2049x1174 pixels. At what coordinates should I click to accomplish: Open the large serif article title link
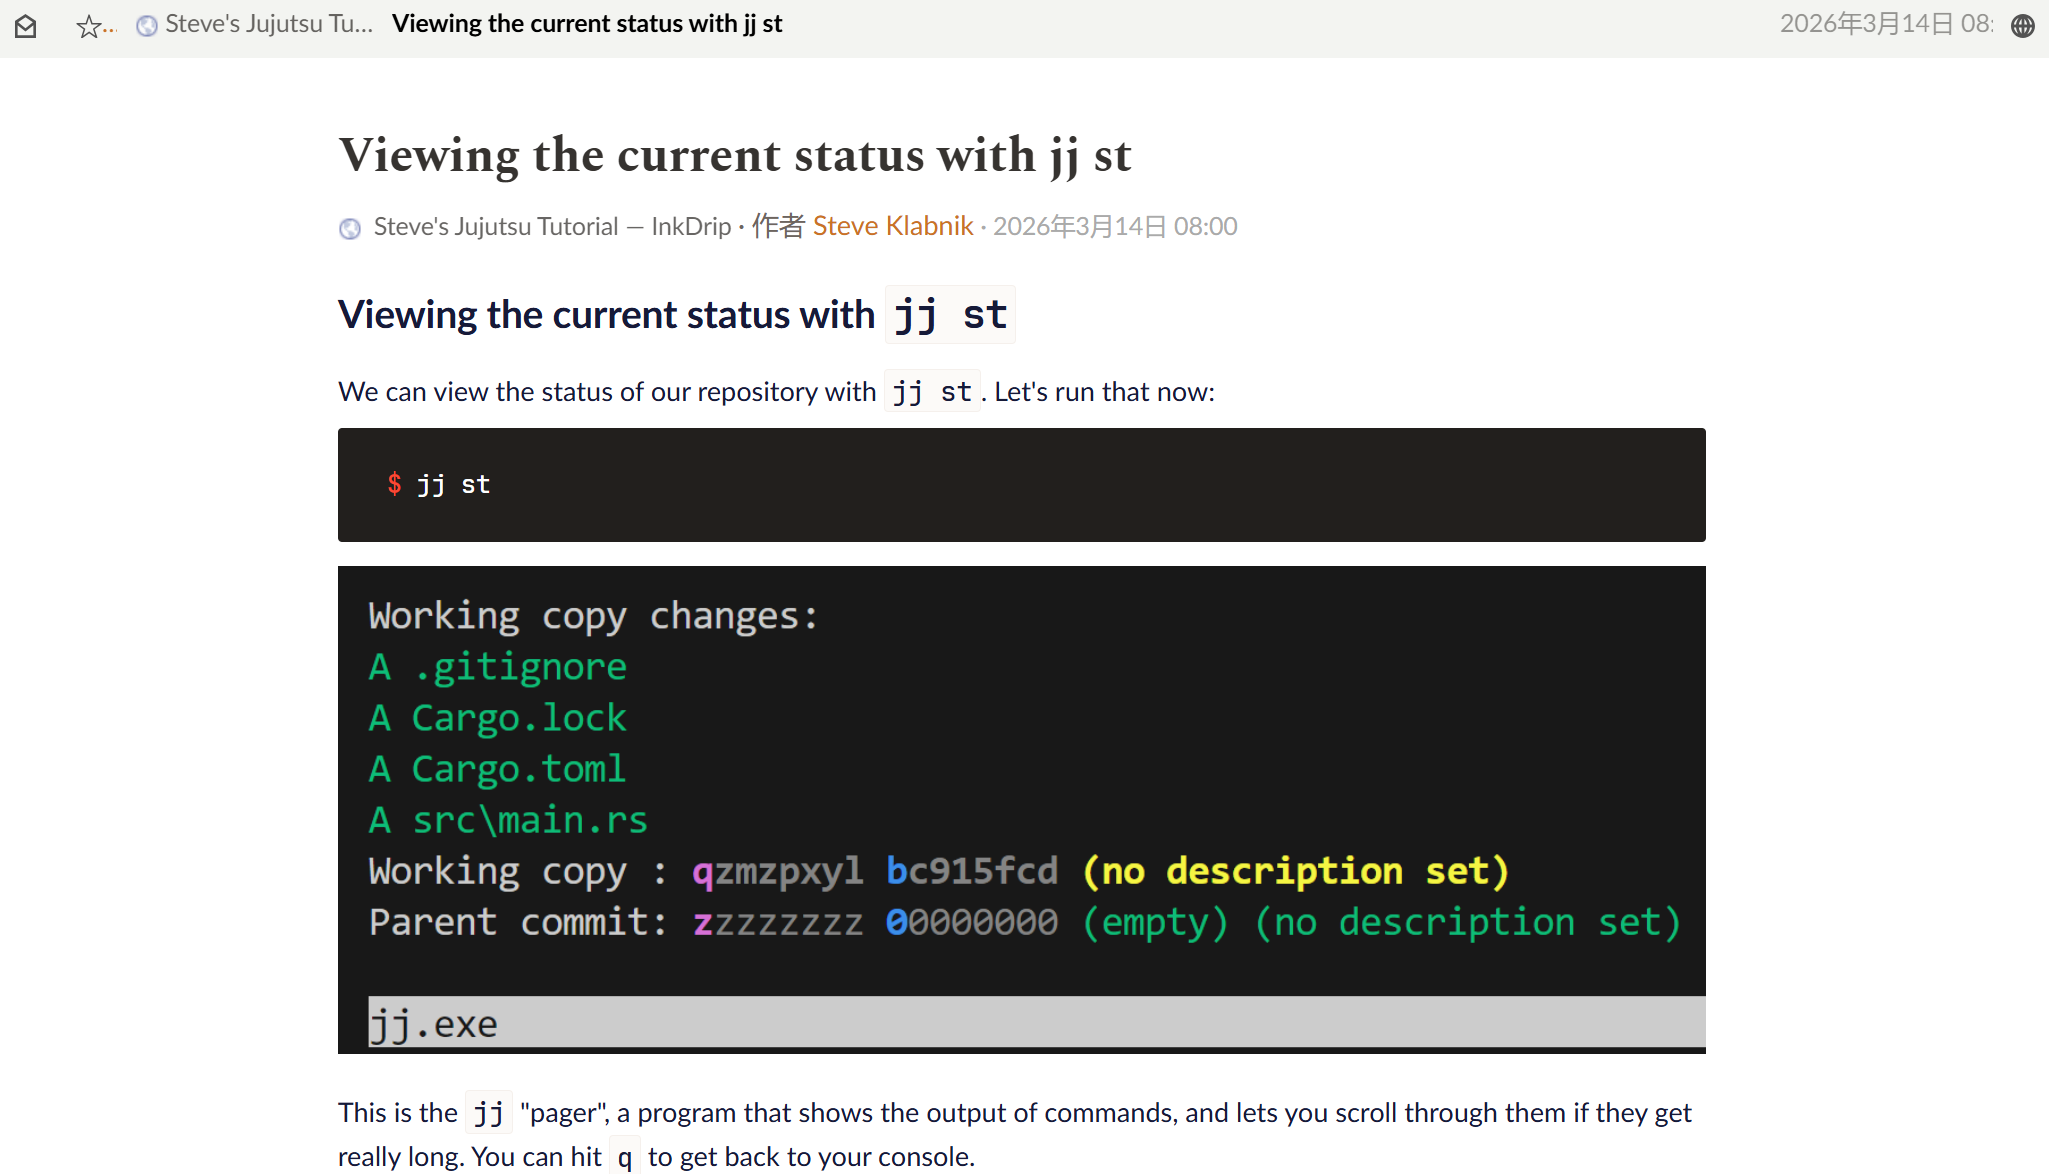click(x=734, y=155)
